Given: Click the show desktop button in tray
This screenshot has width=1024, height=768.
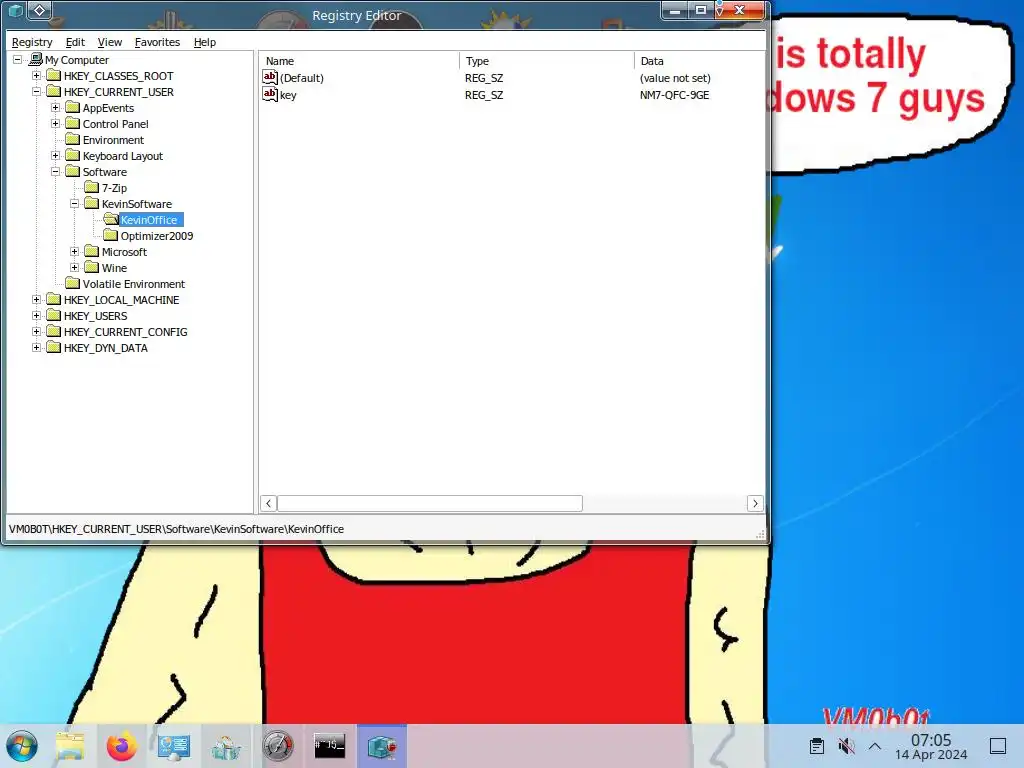Looking at the screenshot, I should point(998,746).
